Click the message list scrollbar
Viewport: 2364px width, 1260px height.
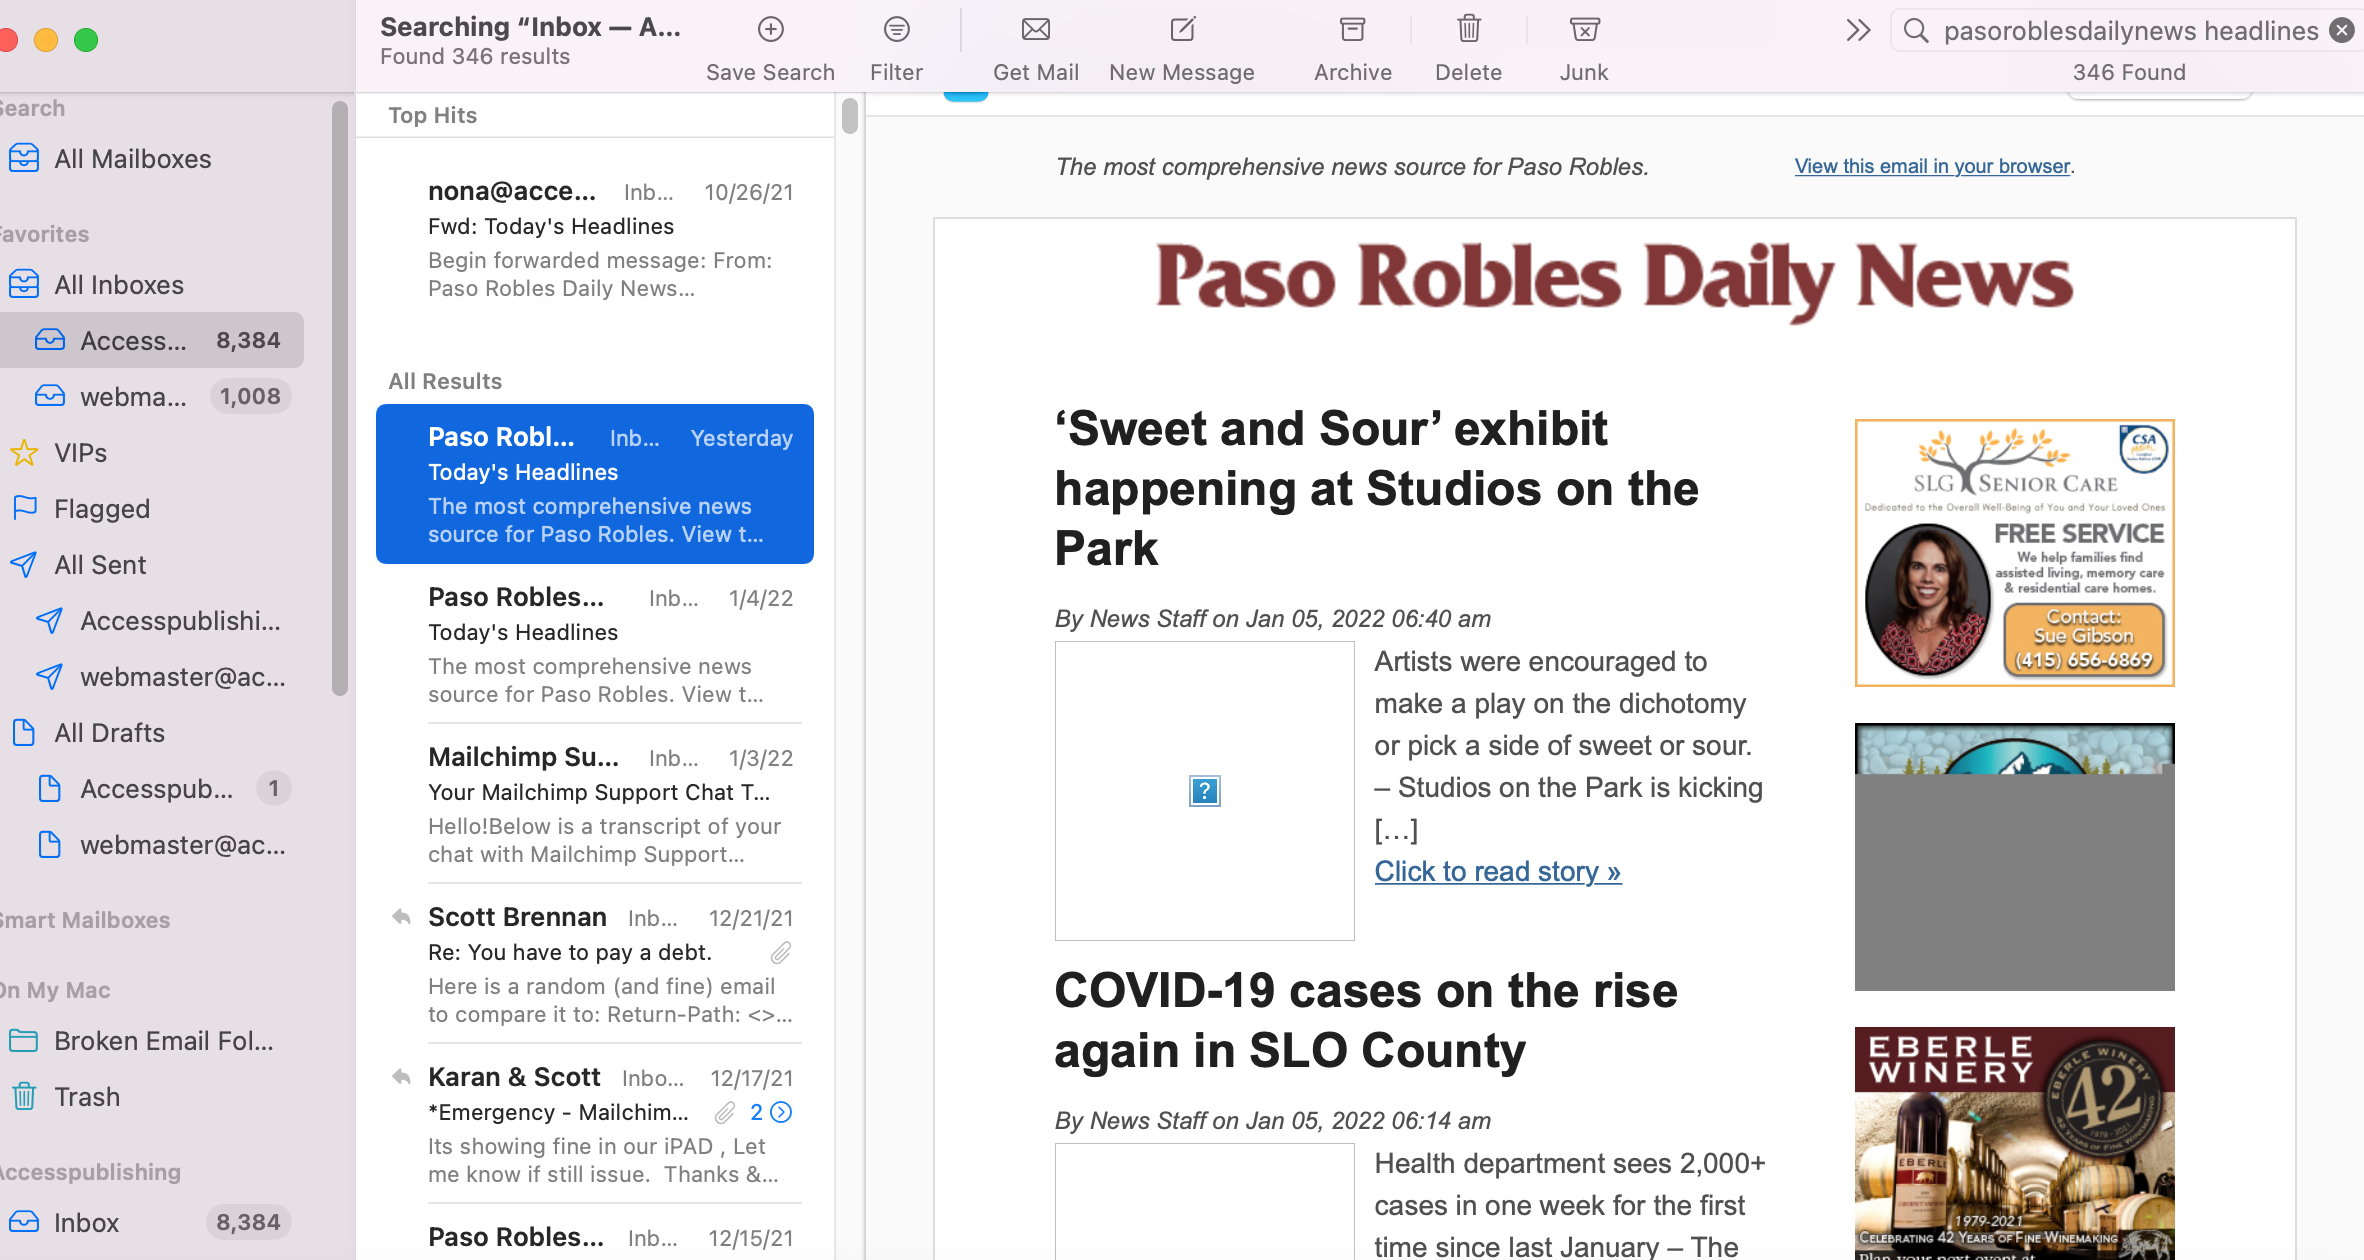pyautogui.click(x=849, y=115)
